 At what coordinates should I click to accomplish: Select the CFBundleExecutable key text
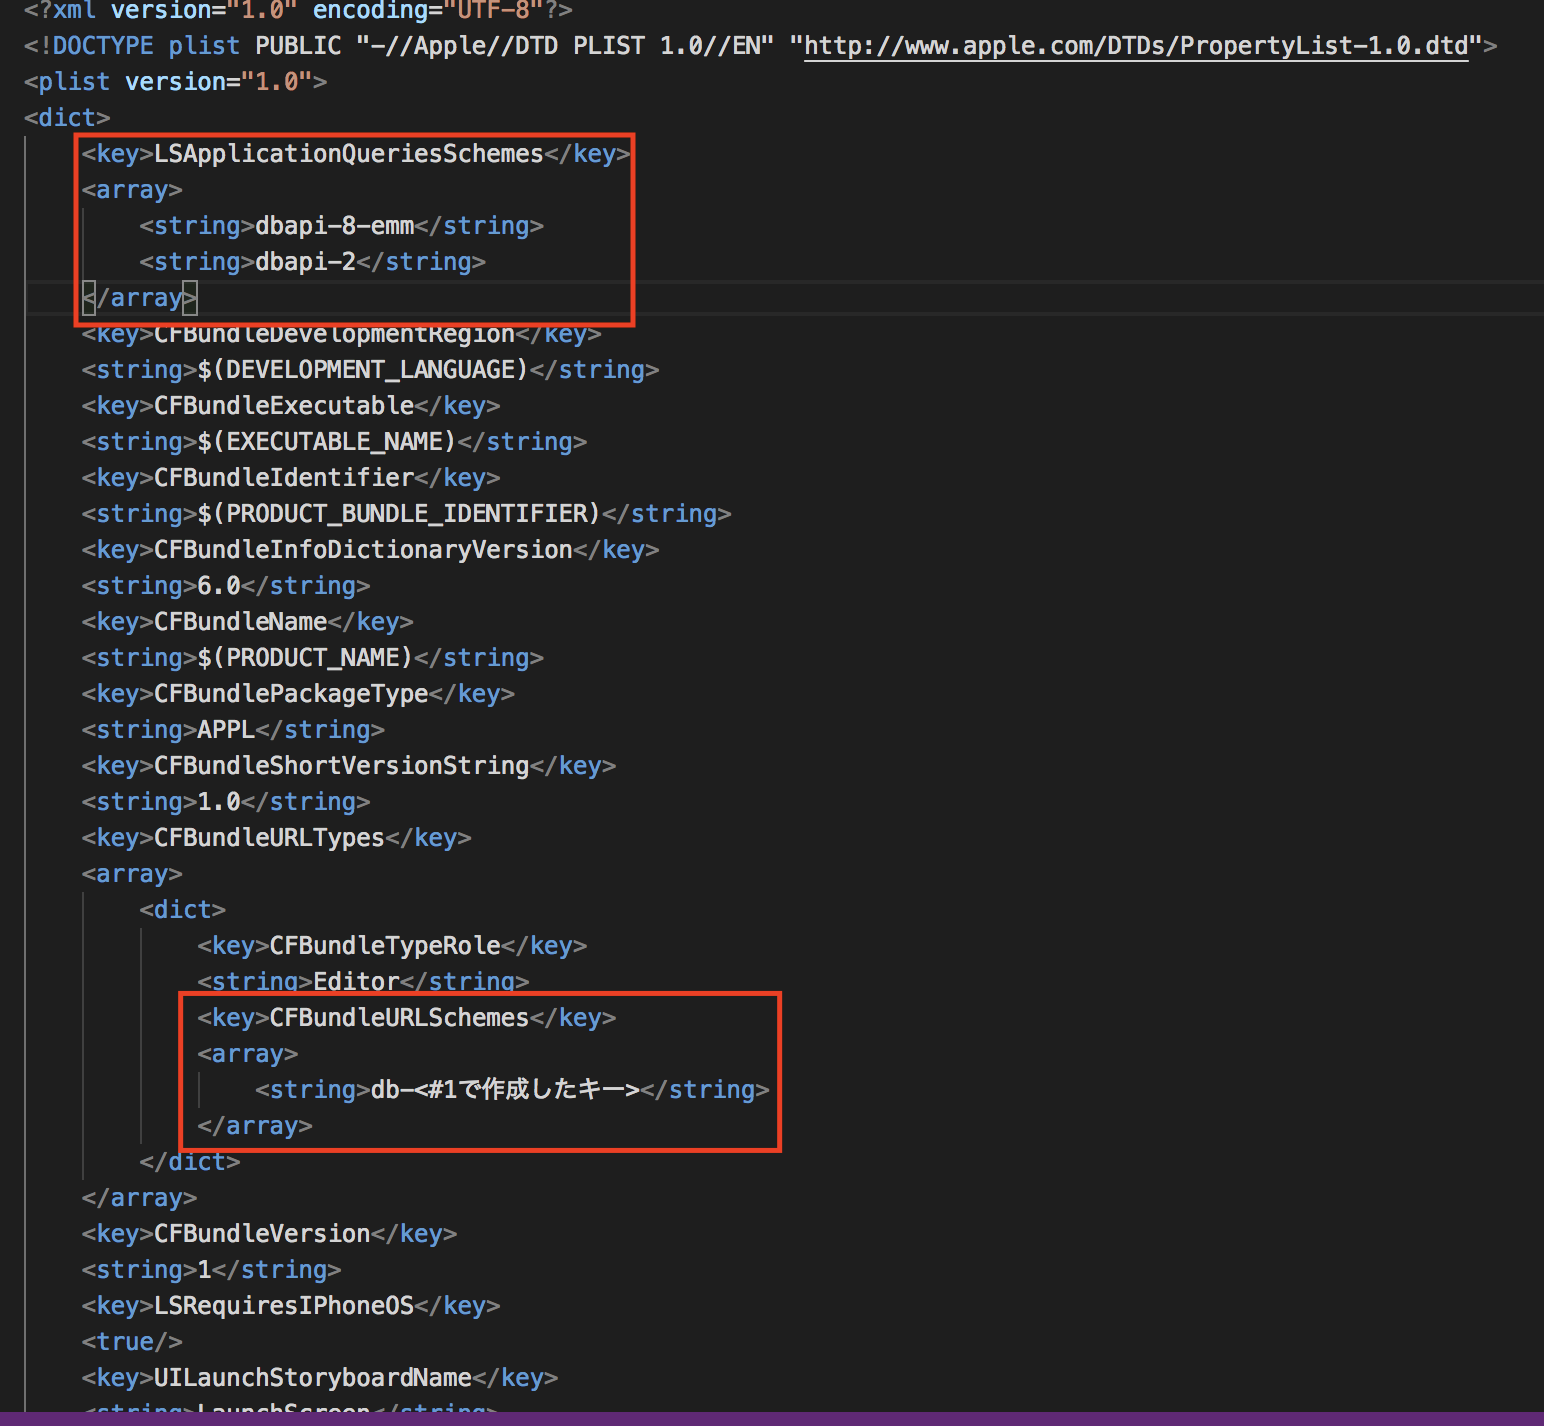coord(283,406)
